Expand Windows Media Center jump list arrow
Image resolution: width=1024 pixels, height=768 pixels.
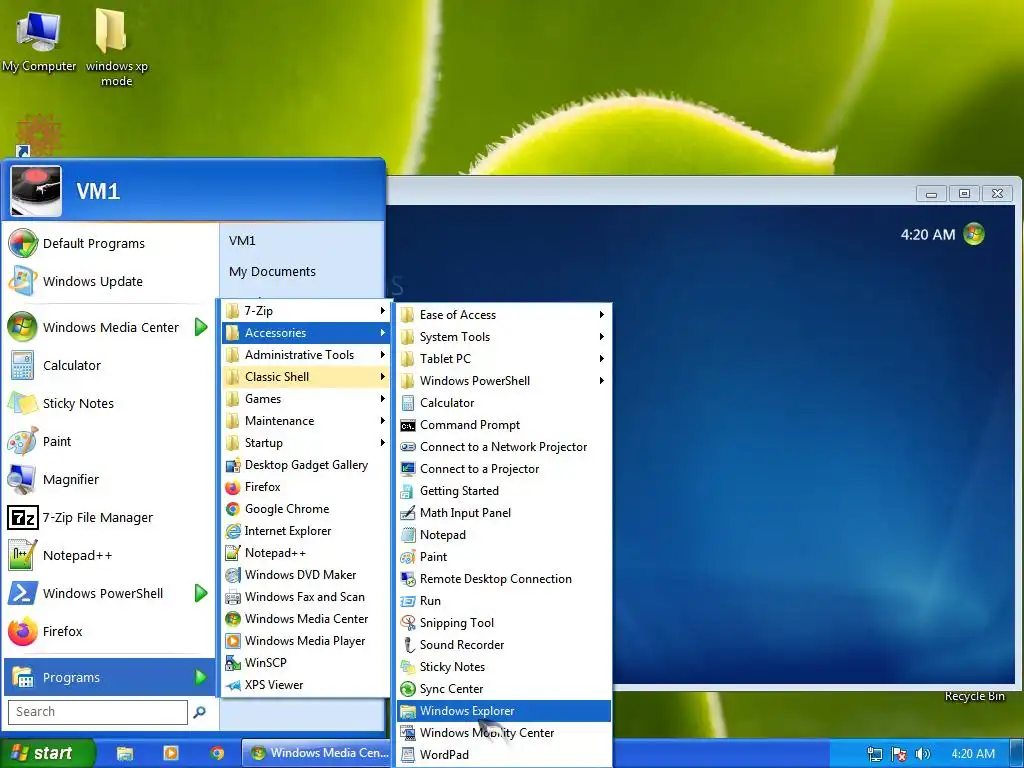click(201, 327)
